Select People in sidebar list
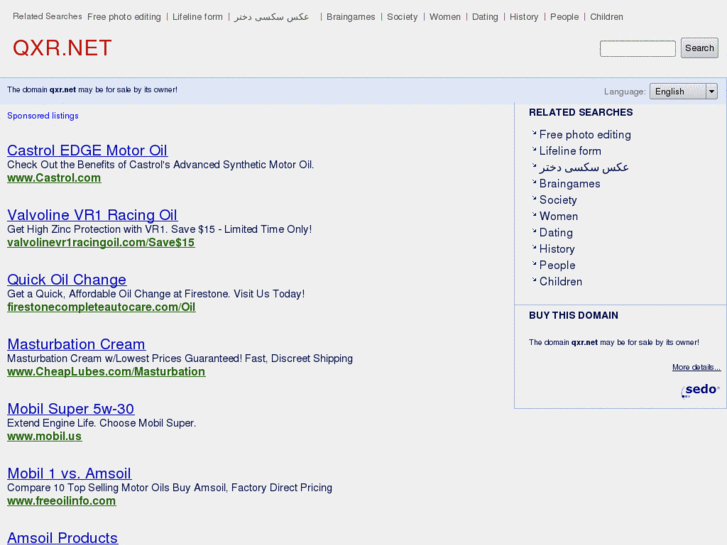Image resolution: width=727 pixels, height=545 pixels. click(557, 265)
